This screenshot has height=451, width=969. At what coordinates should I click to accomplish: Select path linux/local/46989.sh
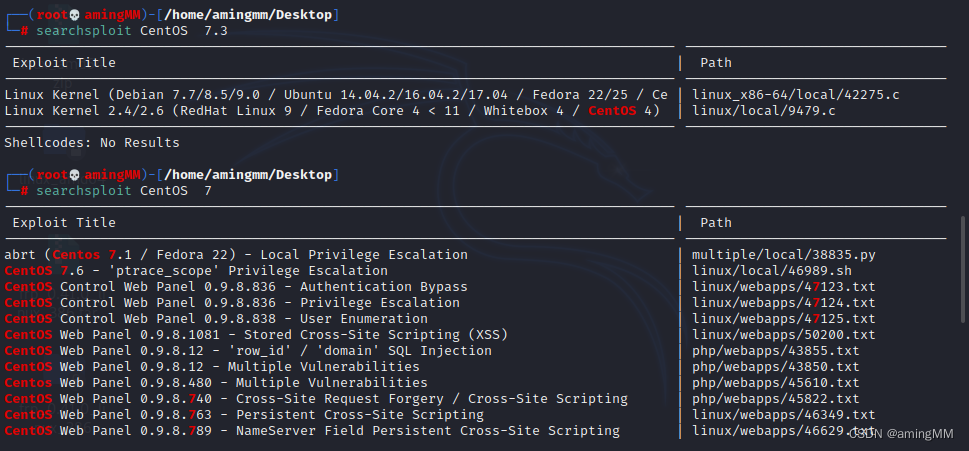click(x=771, y=271)
